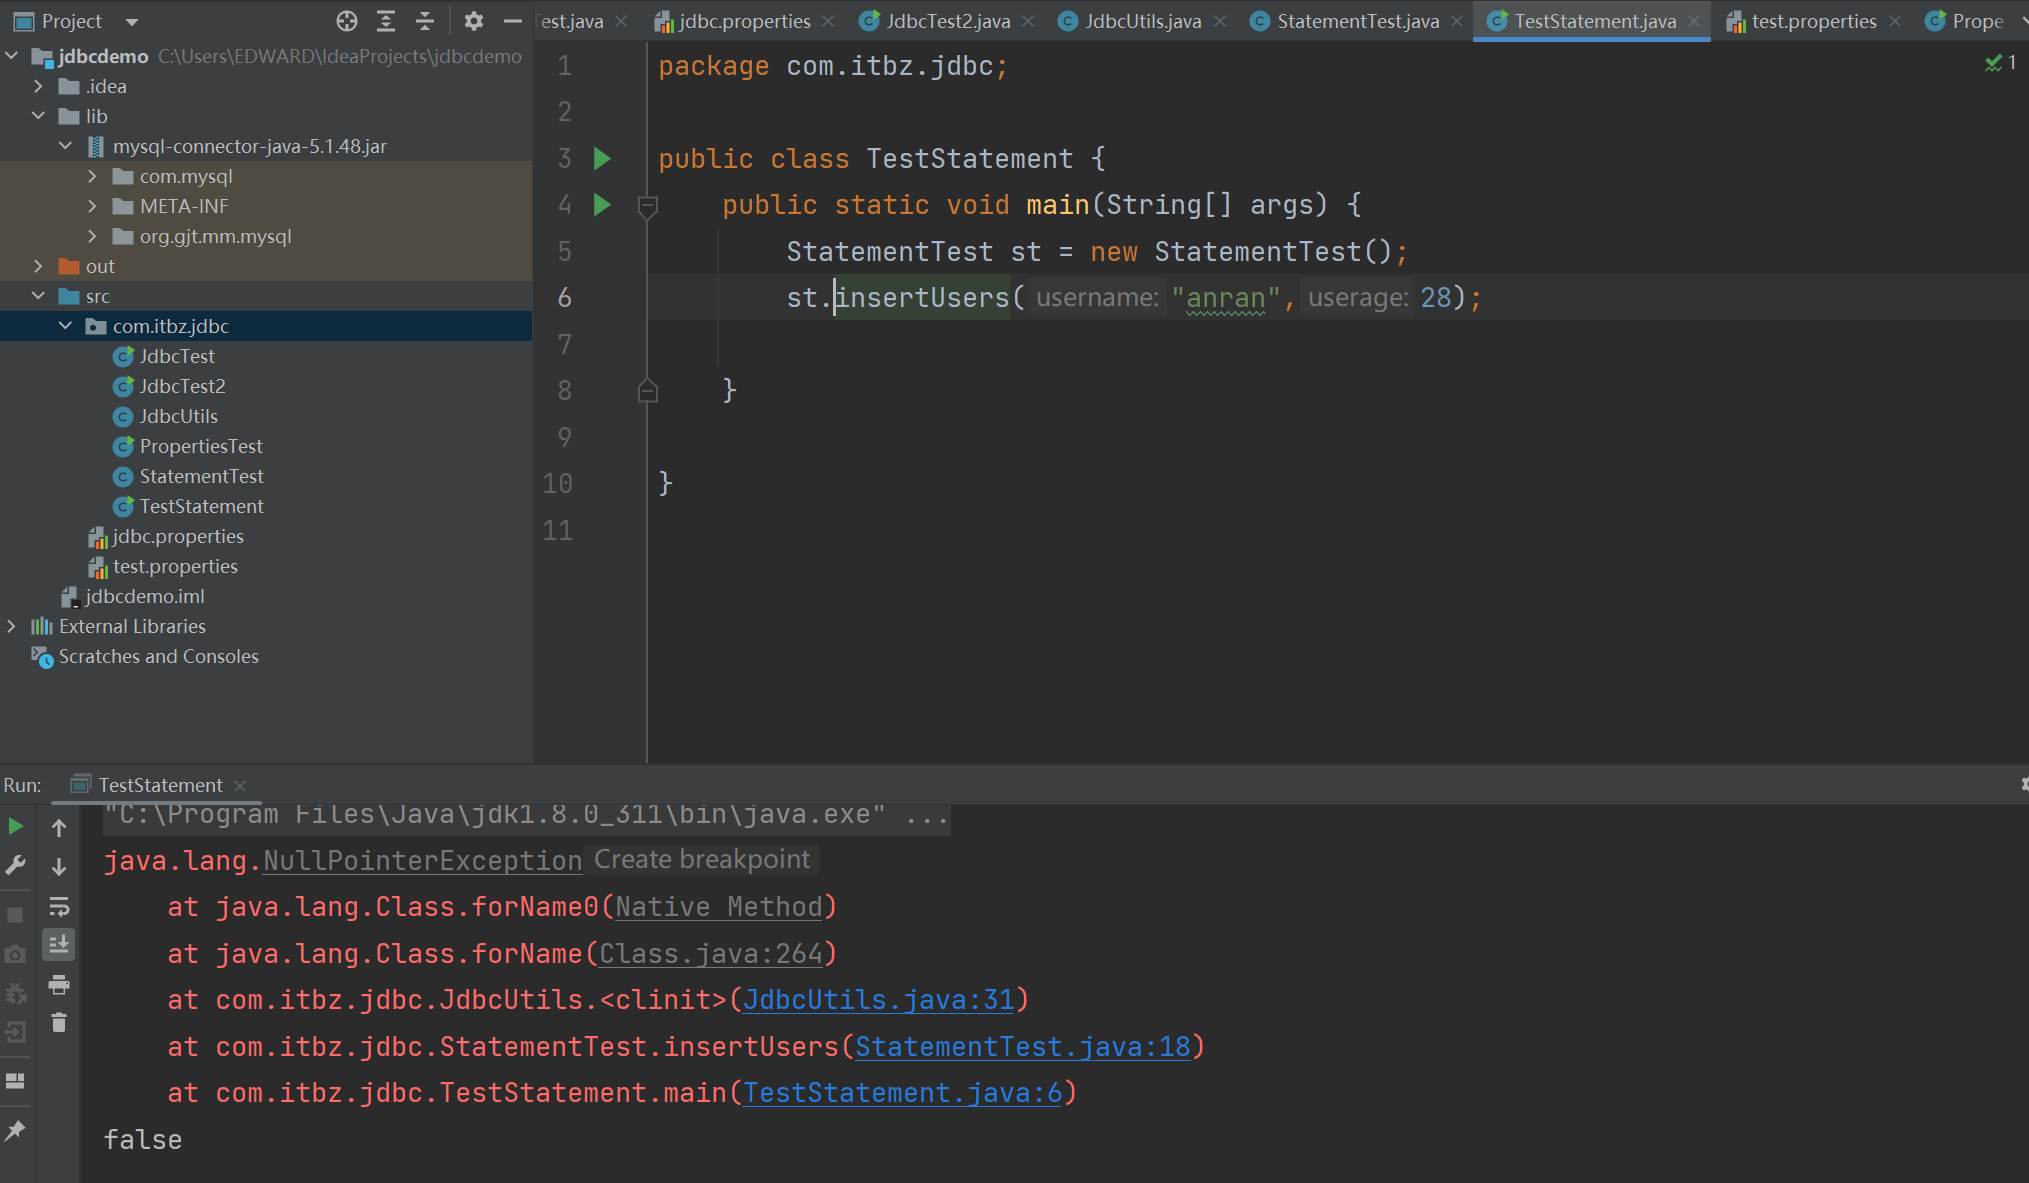The width and height of the screenshot is (2029, 1183).
Task: Switch to JdbcUtils.java tab
Action: point(1140,21)
